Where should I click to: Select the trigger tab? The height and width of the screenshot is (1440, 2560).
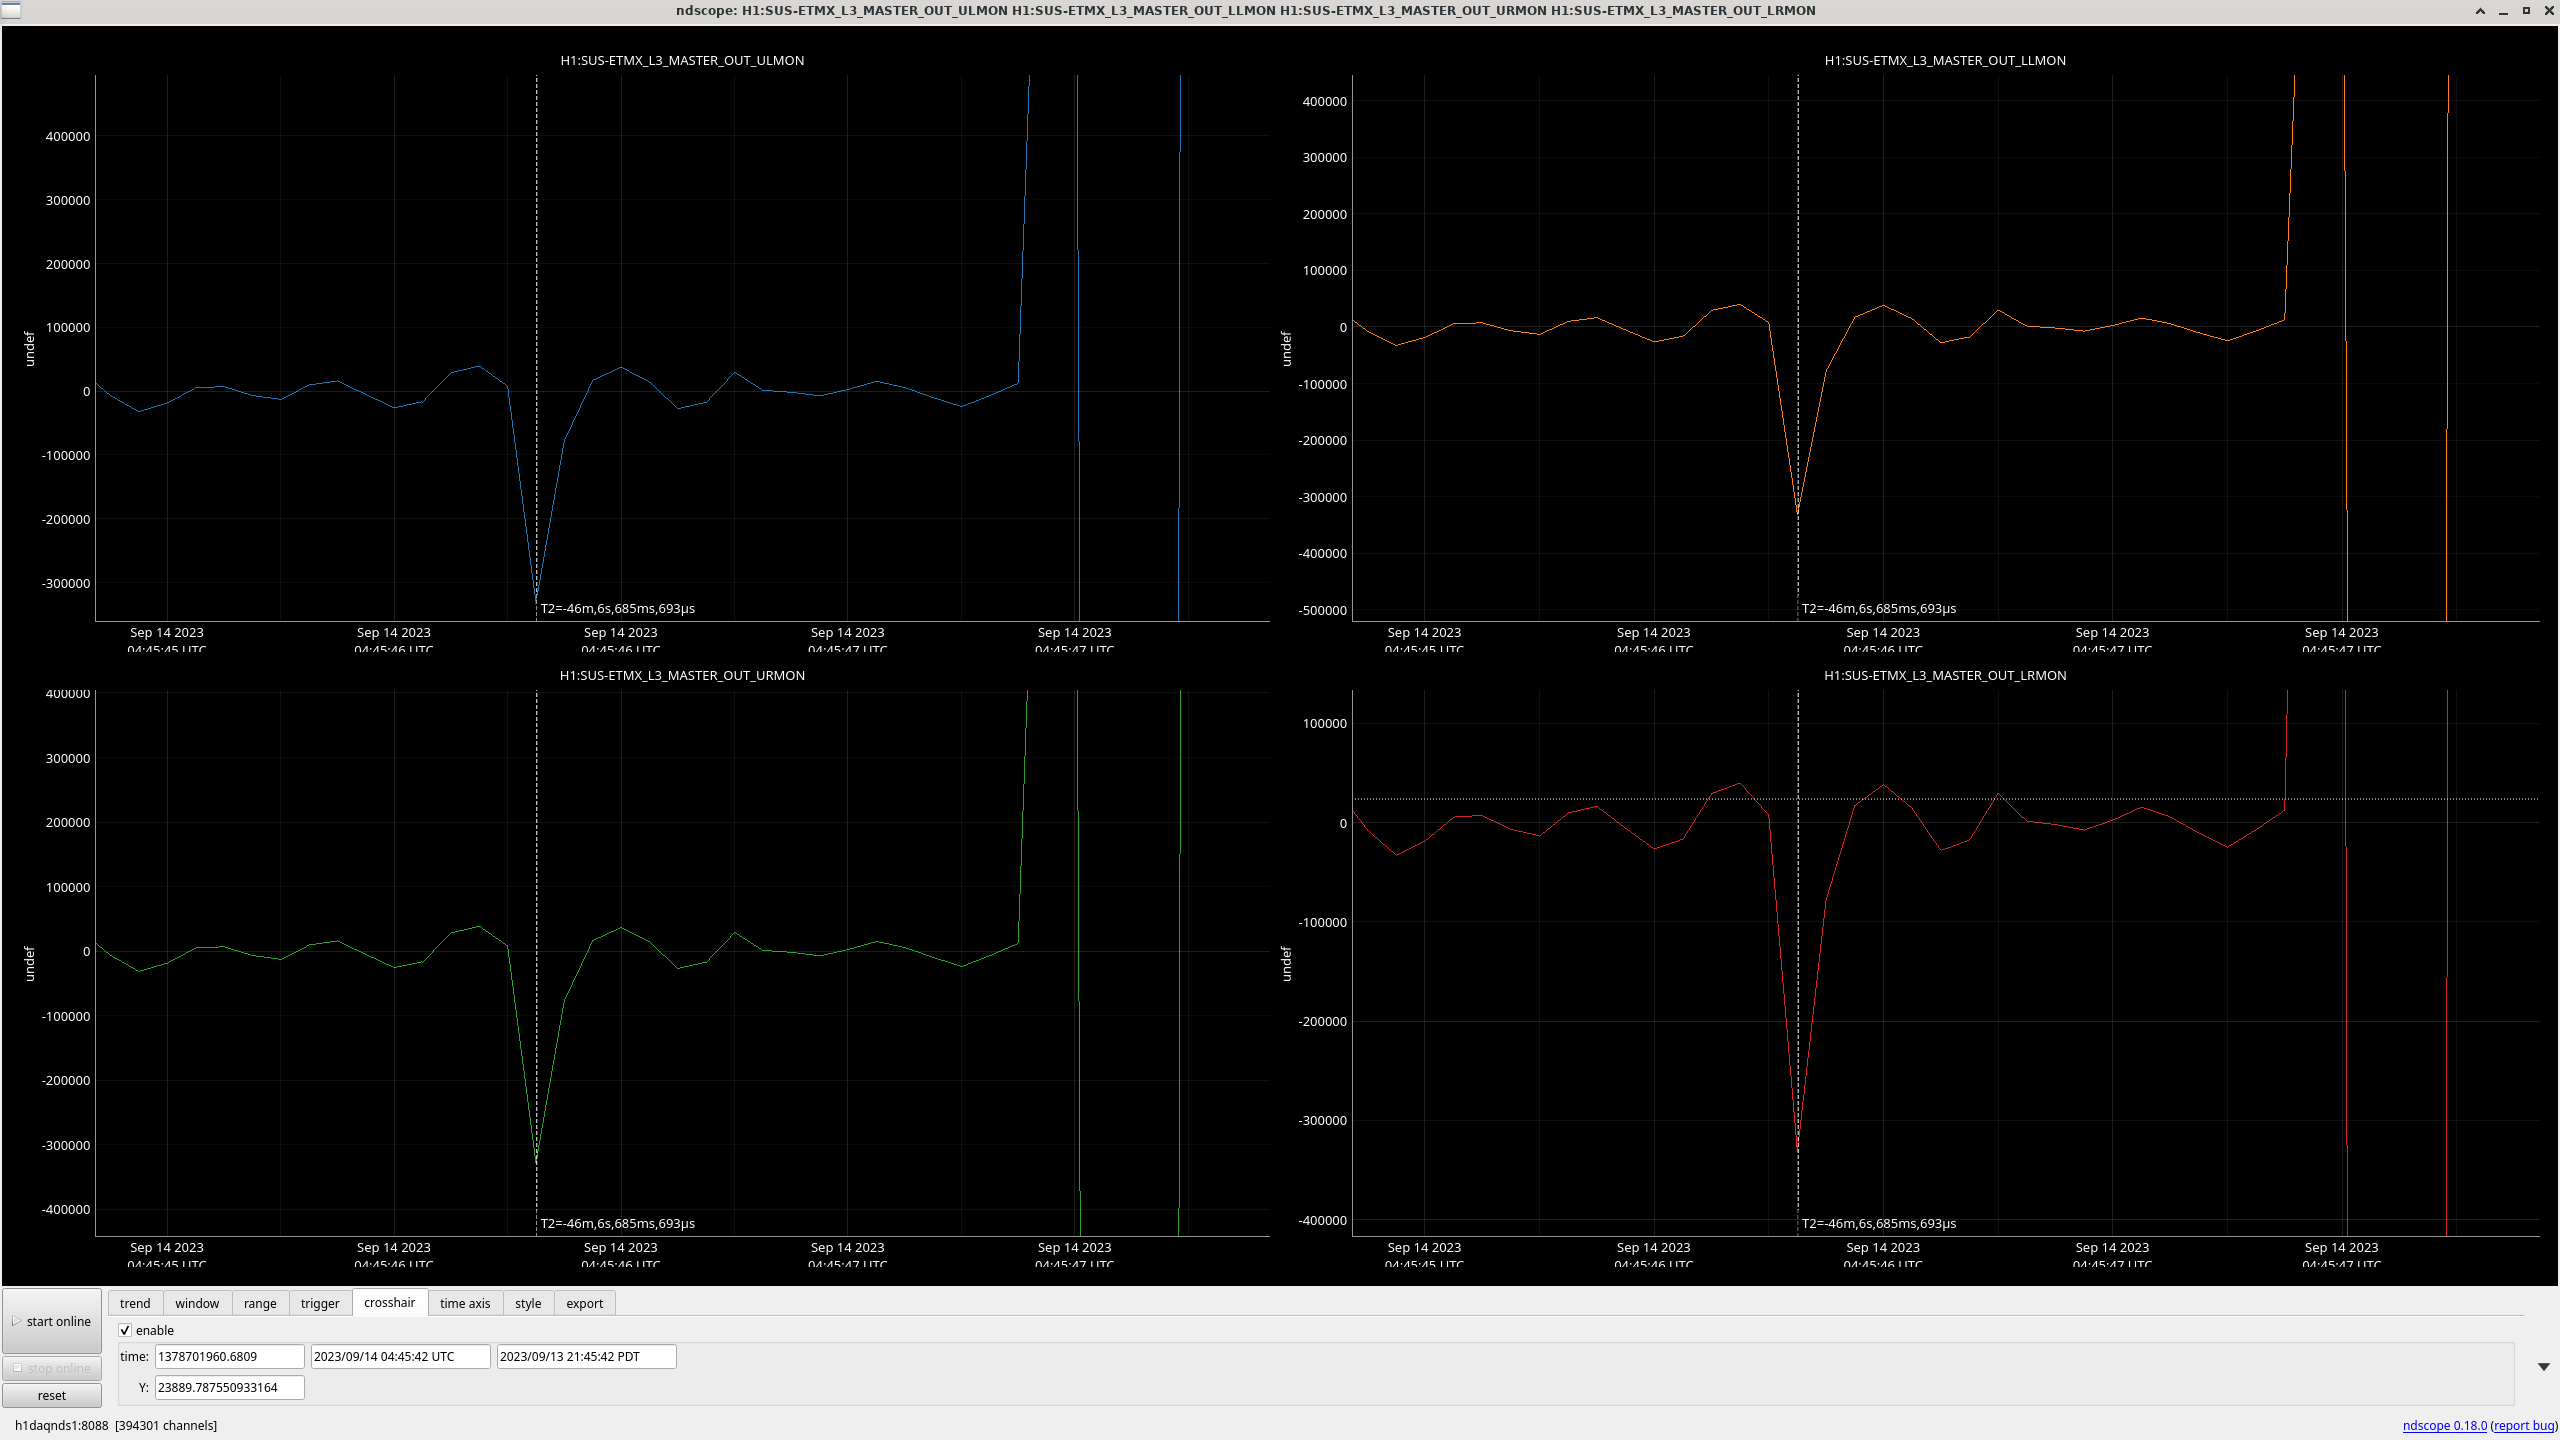pos(320,1303)
